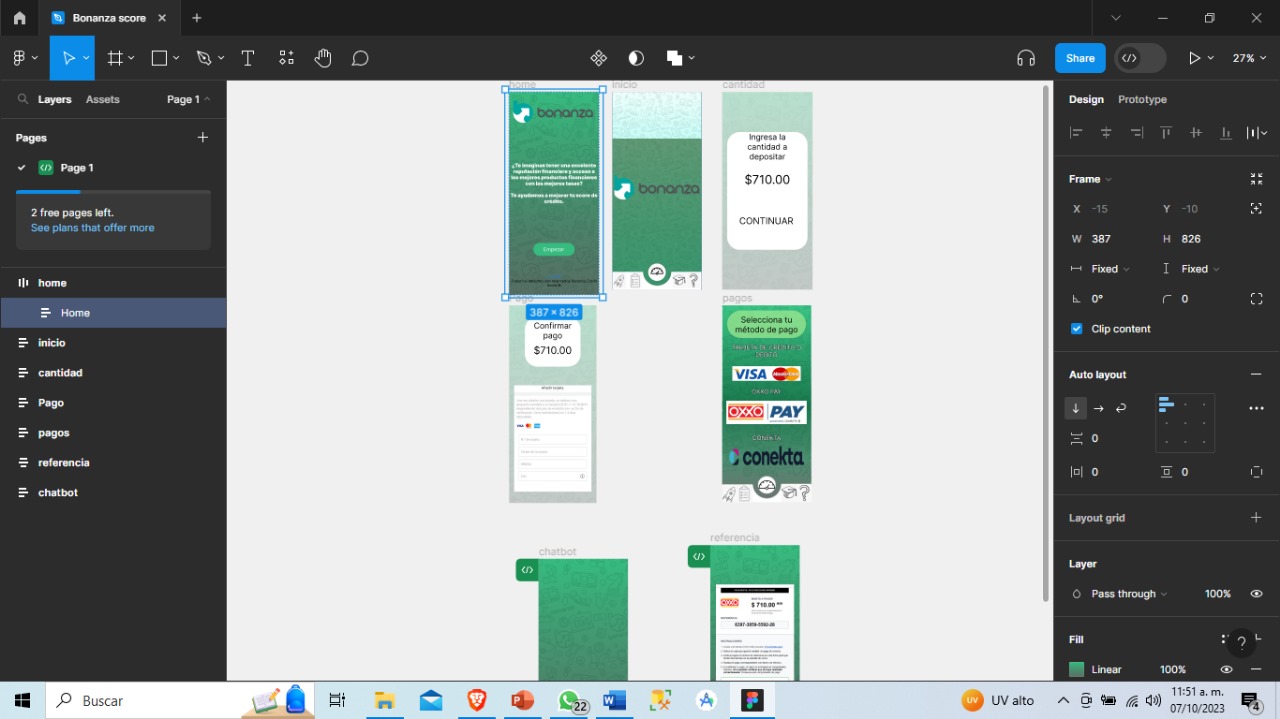This screenshot has height=719, width=1280.
Task: Select the referencia layer
Action: pyautogui.click(x=113, y=462)
